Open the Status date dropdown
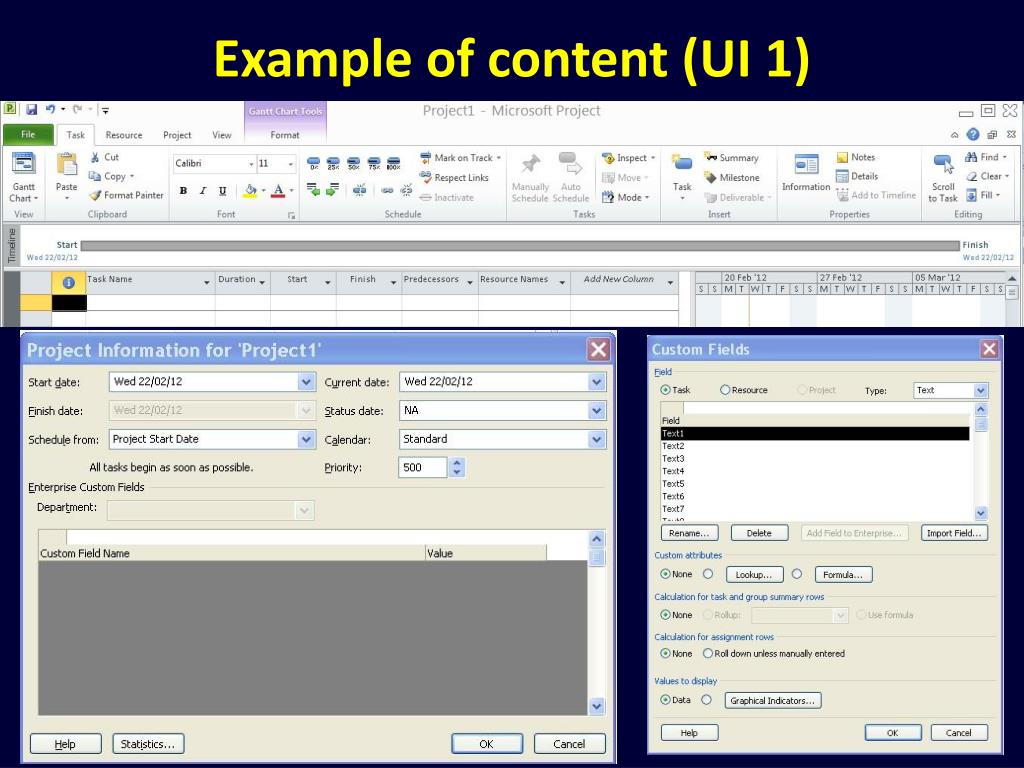This screenshot has height=768, width=1024. click(x=596, y=411)
